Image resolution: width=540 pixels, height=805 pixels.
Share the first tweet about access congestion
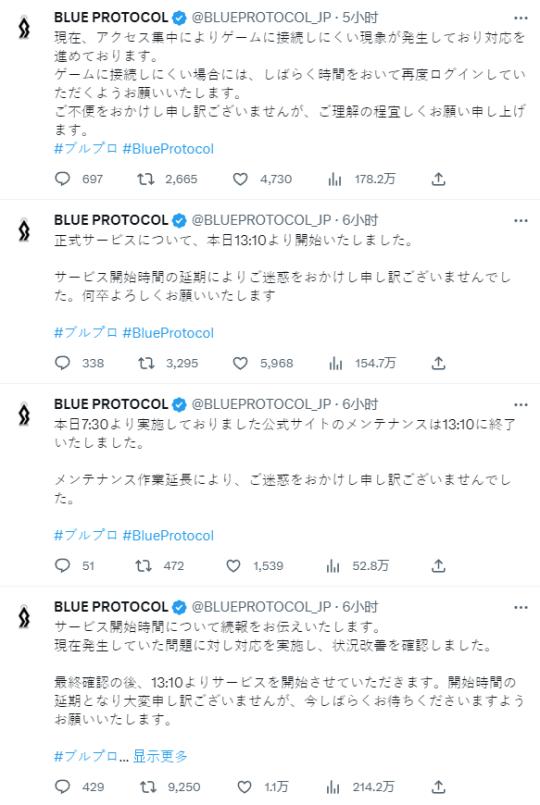click(x=438, y=179)
